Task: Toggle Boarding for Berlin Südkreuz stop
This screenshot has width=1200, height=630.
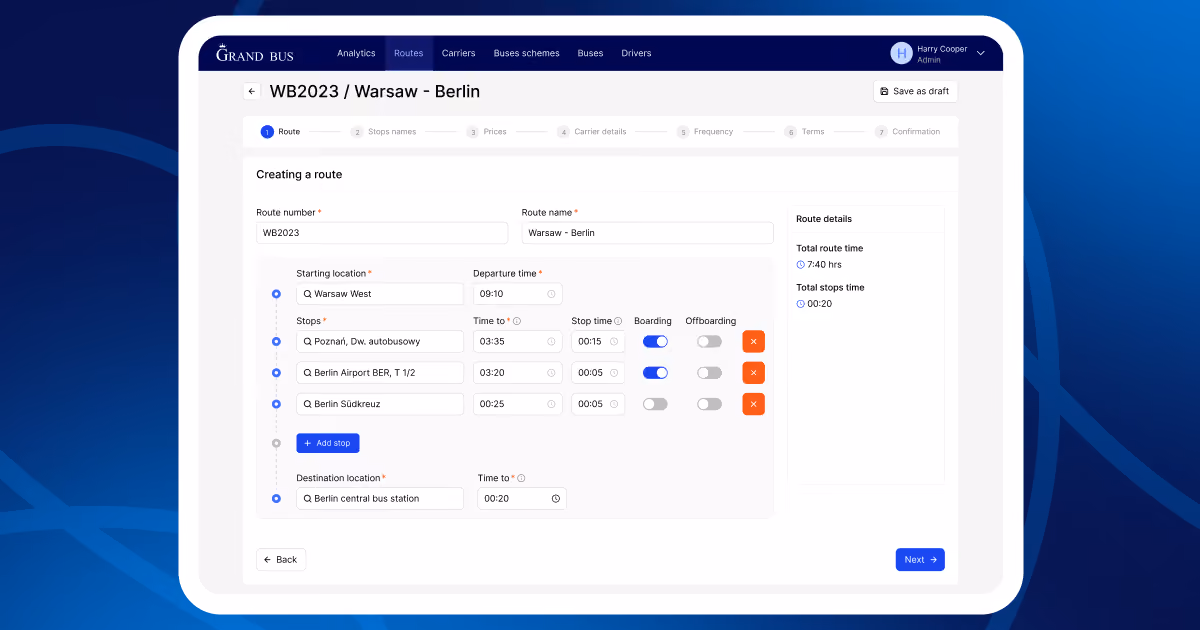Action: point(655,404)
